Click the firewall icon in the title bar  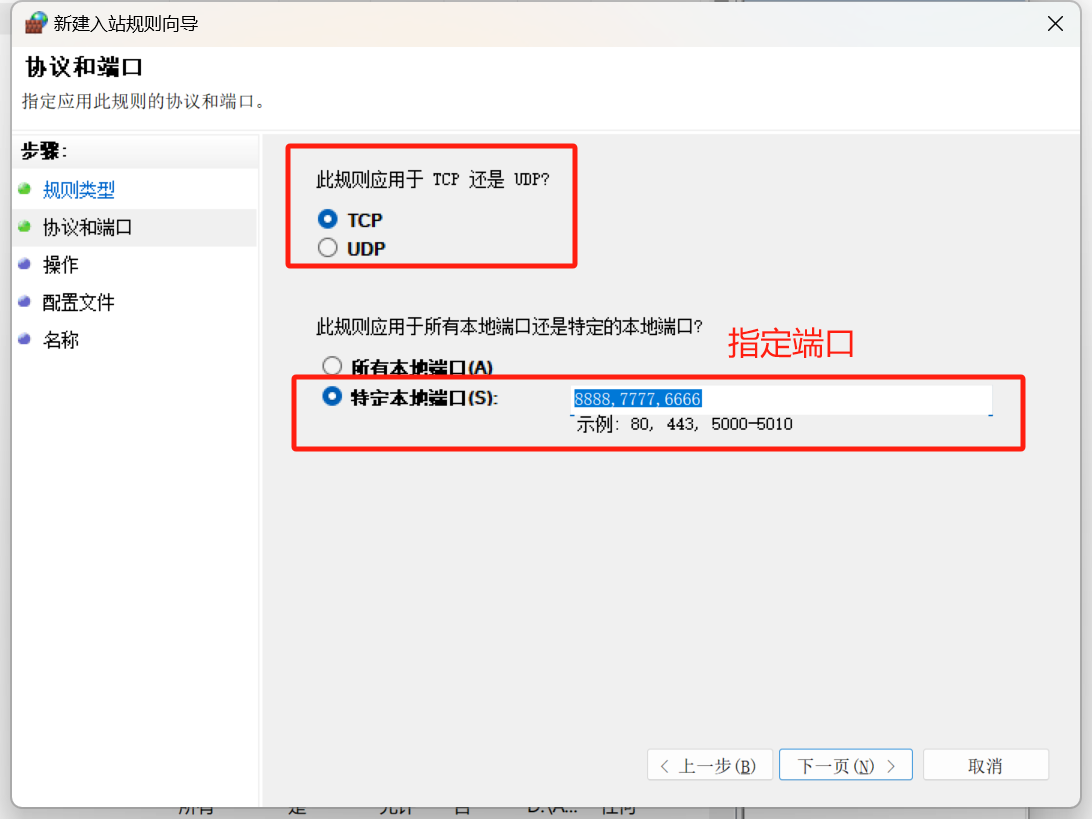(34, 22)
